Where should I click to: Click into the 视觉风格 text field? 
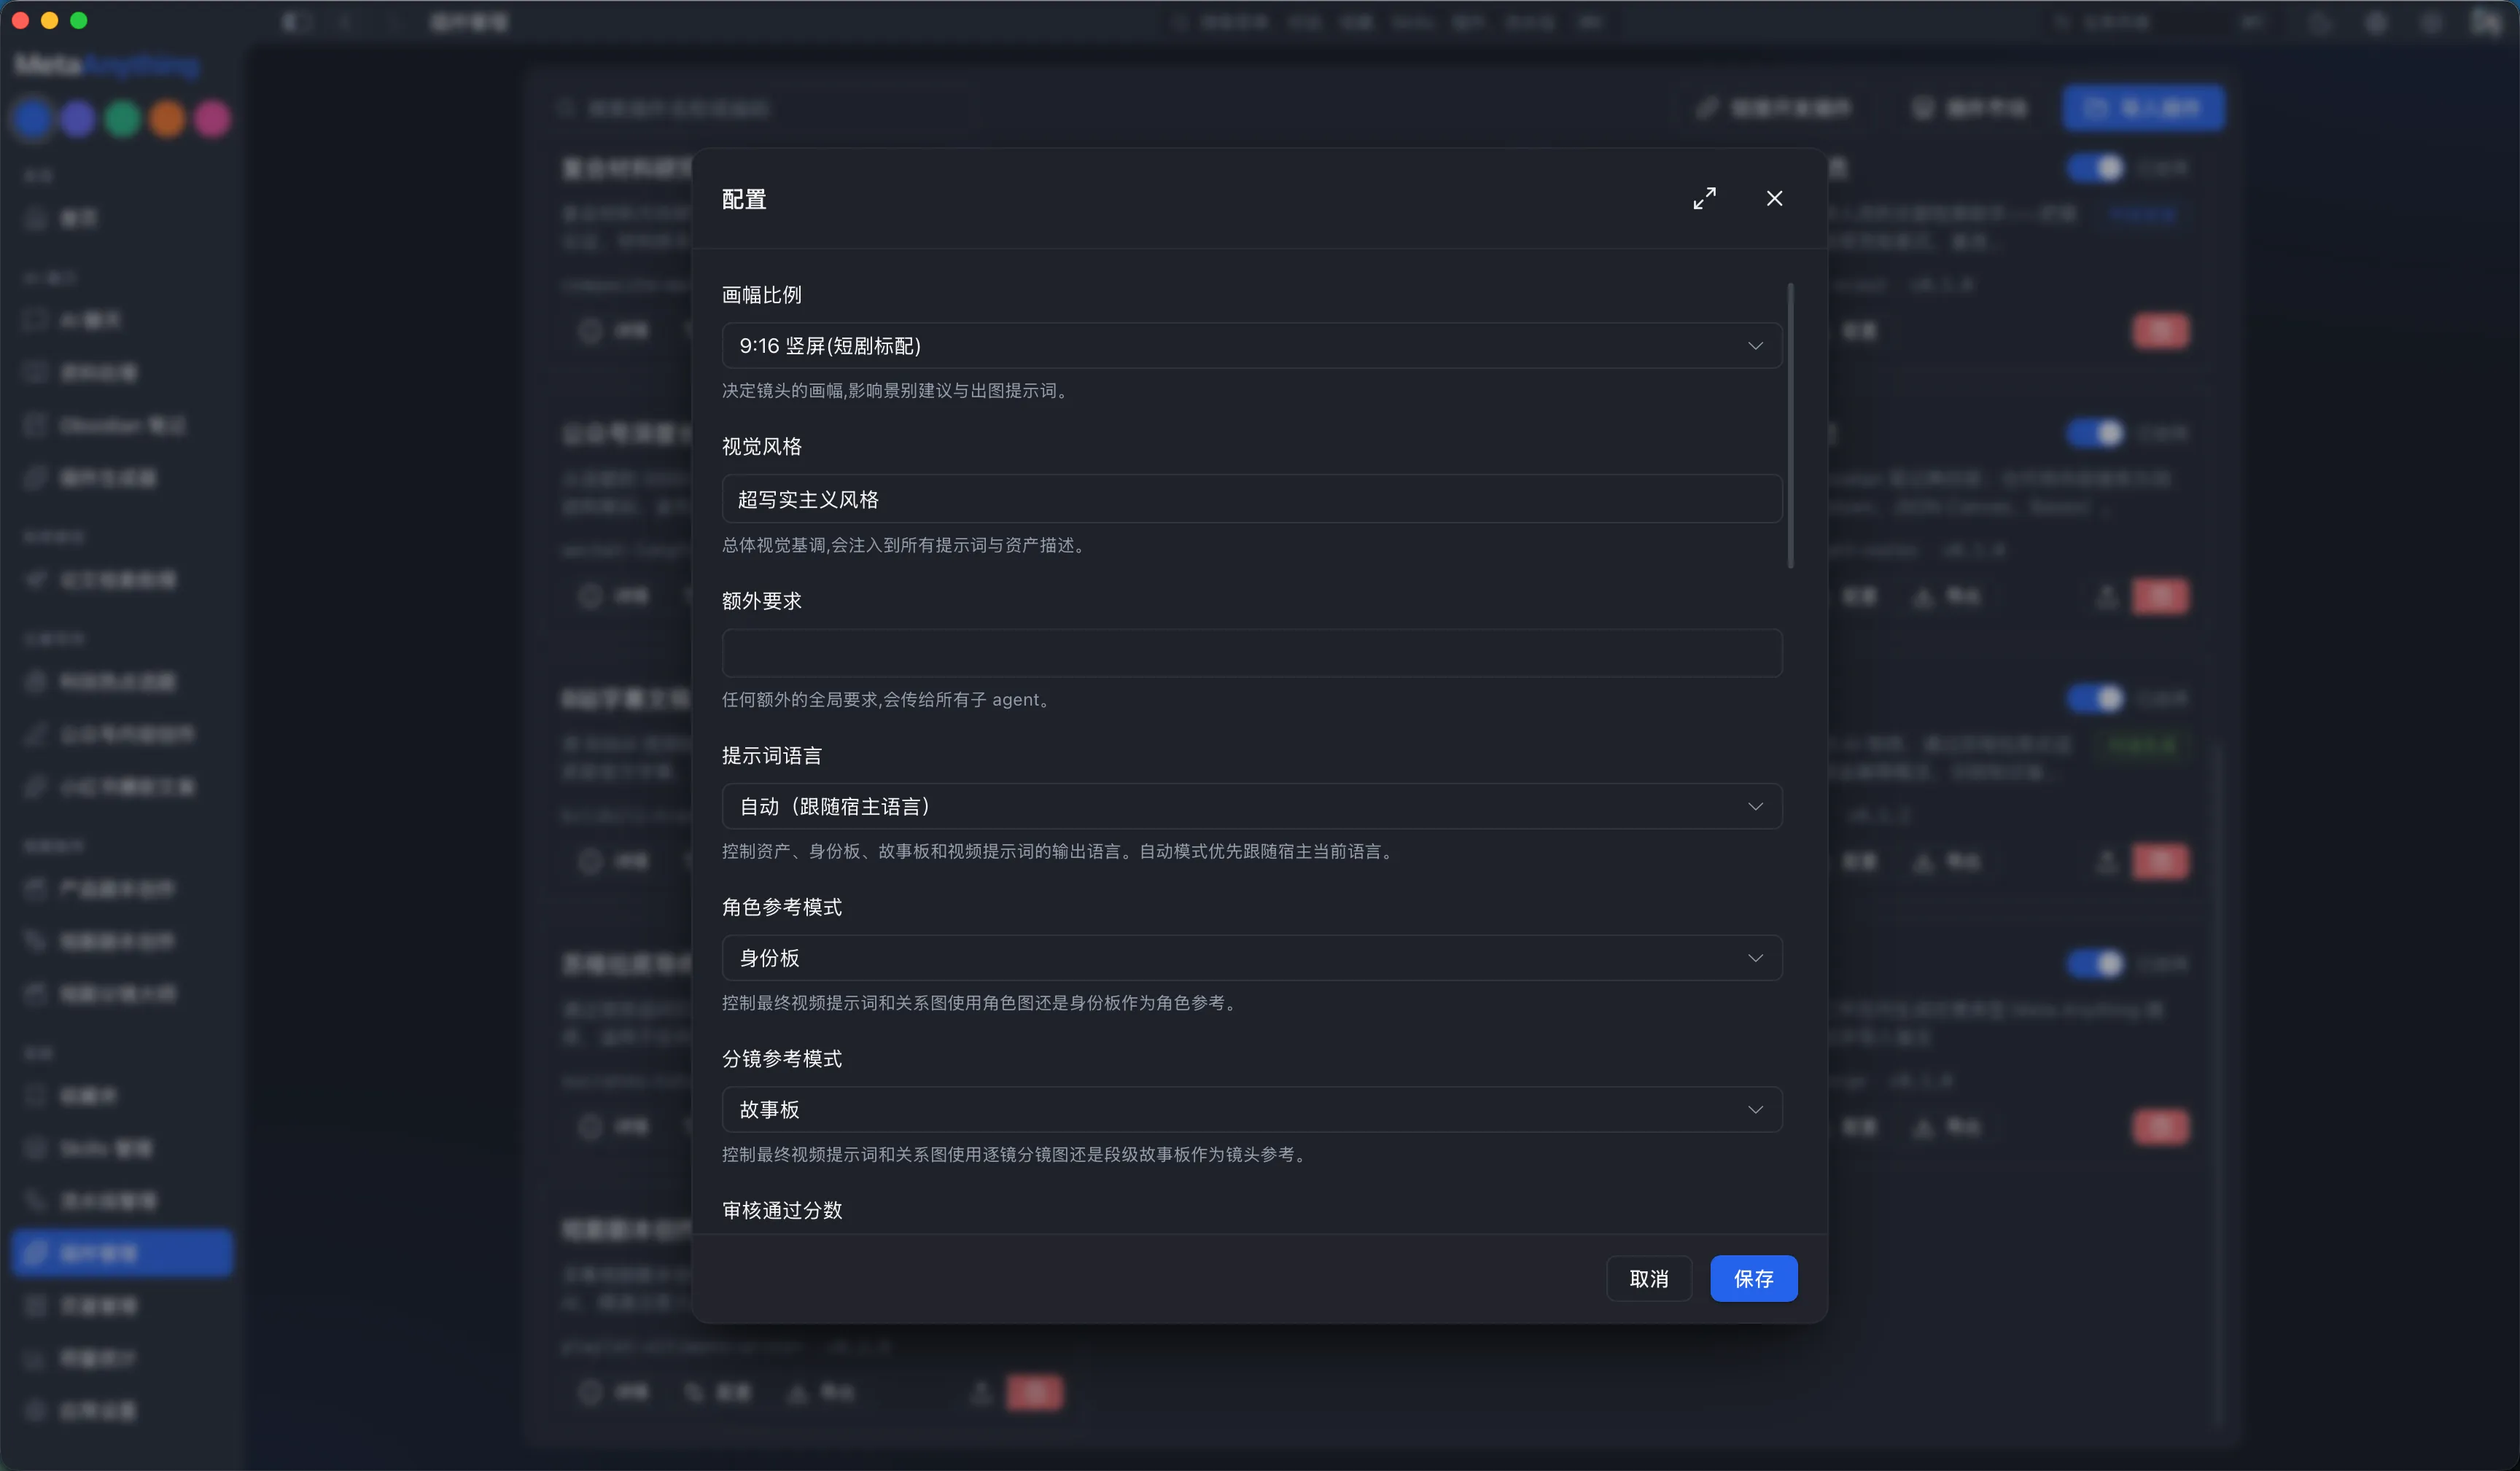tap(1251, 499)
